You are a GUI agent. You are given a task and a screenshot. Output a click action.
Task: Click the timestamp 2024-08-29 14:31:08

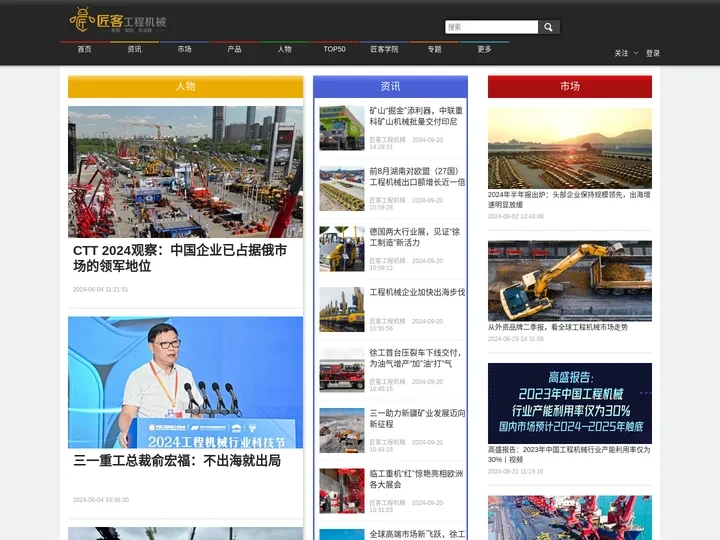516,339
